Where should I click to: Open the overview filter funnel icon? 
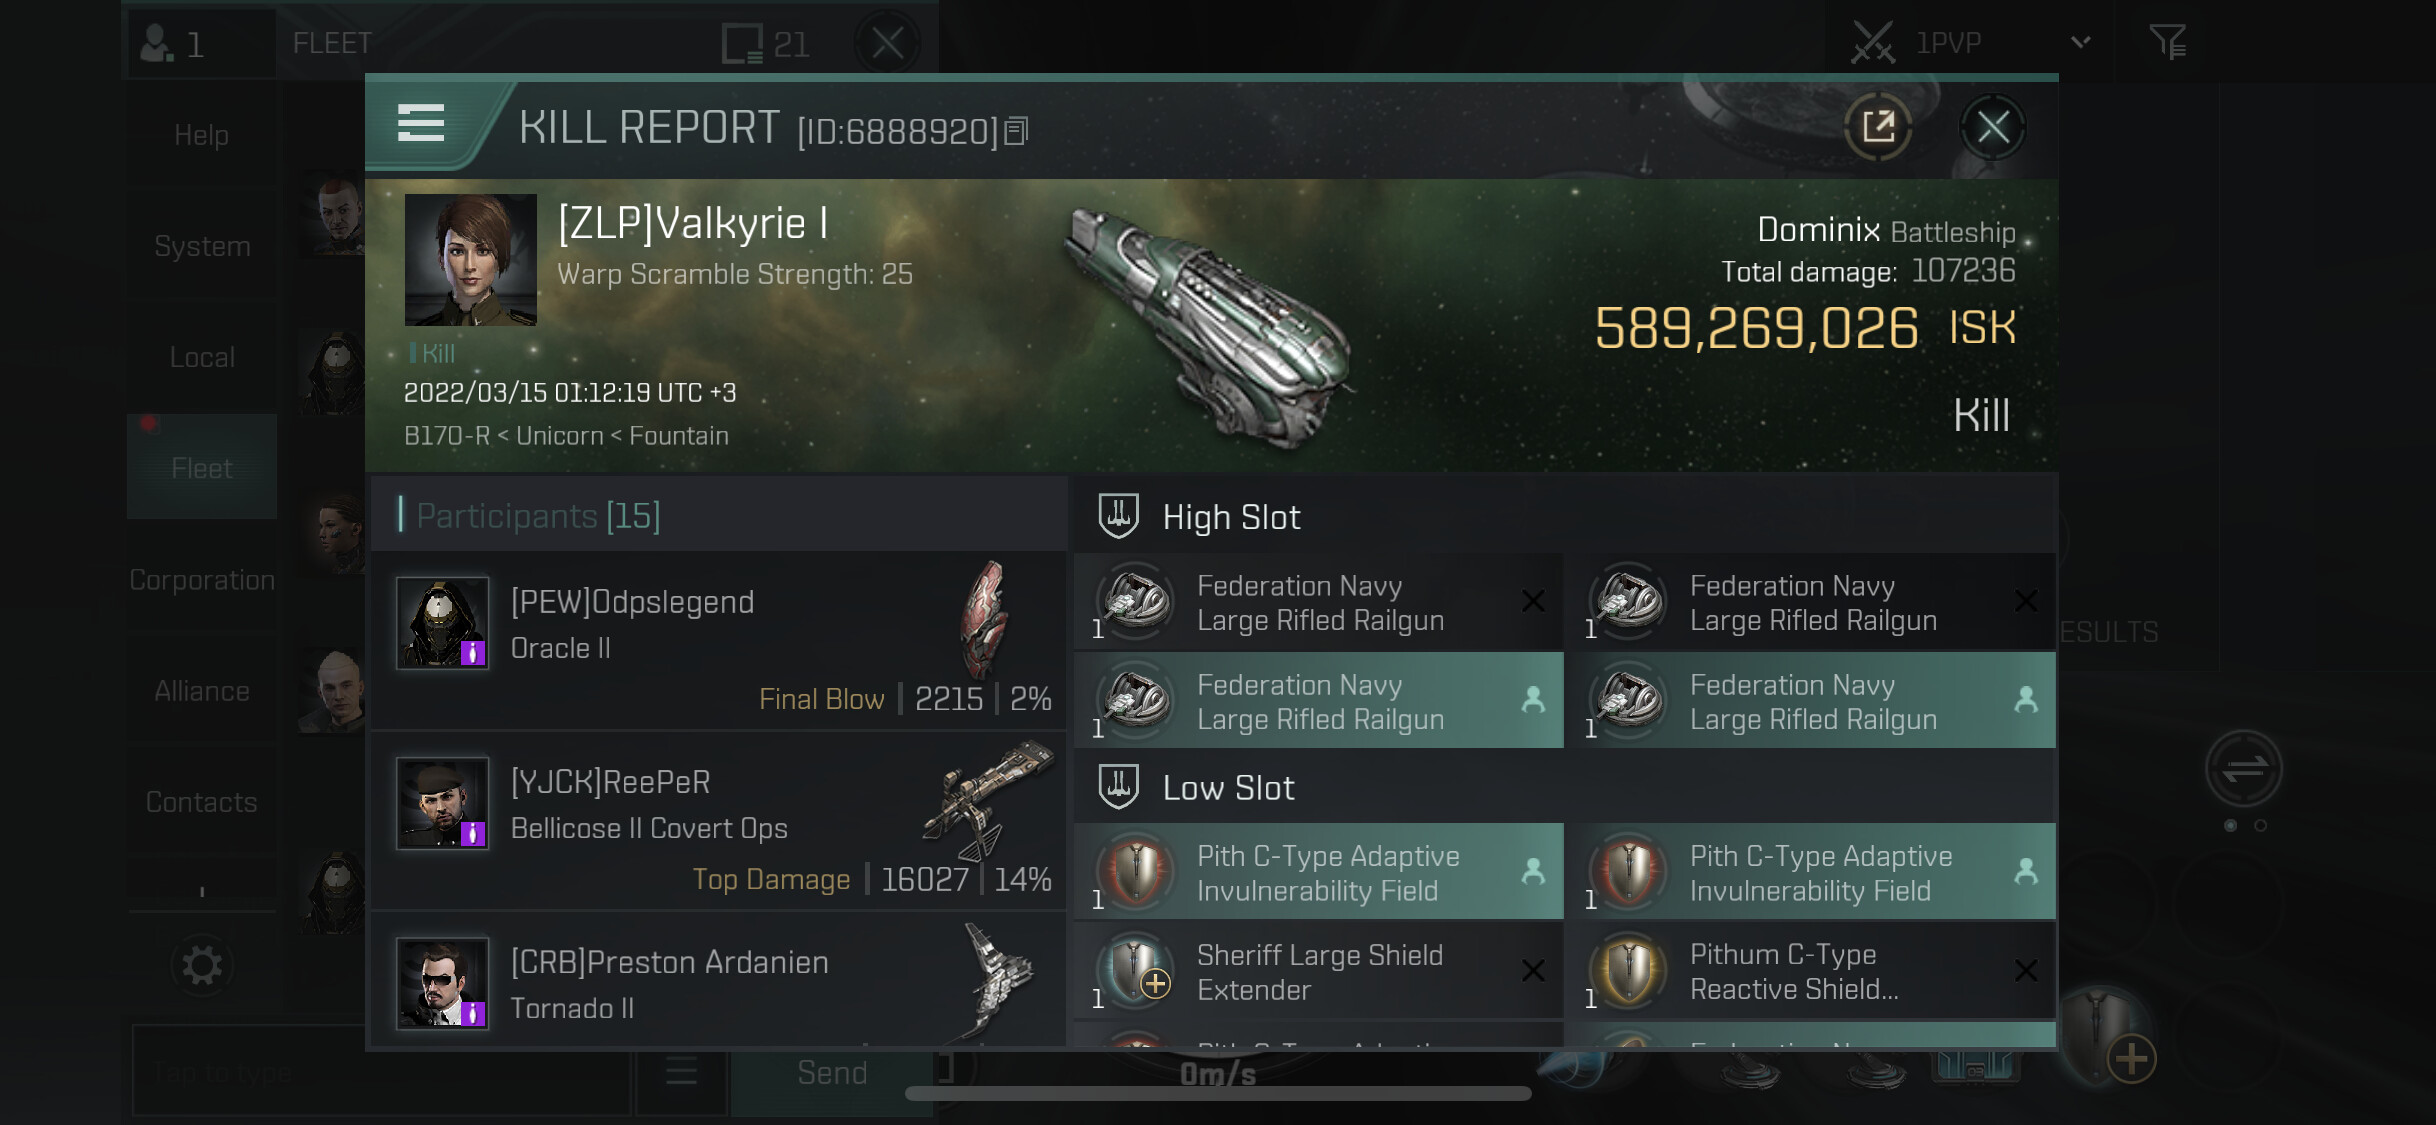click(x=2167, y=43)
